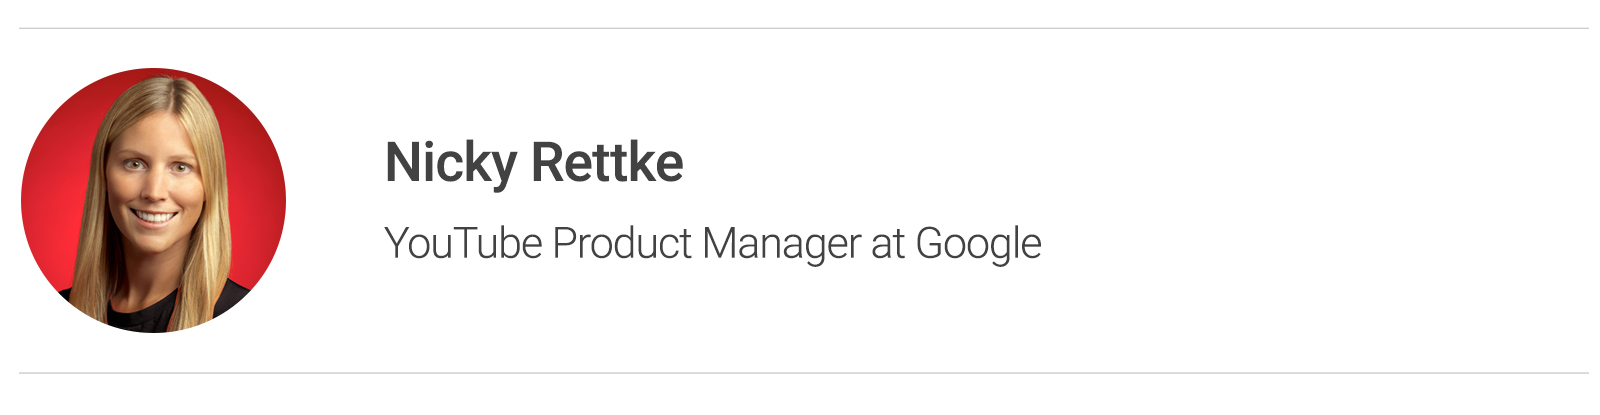1600x415 pixels.
Task: Click white gap between avatar and name
Action: 335,200
